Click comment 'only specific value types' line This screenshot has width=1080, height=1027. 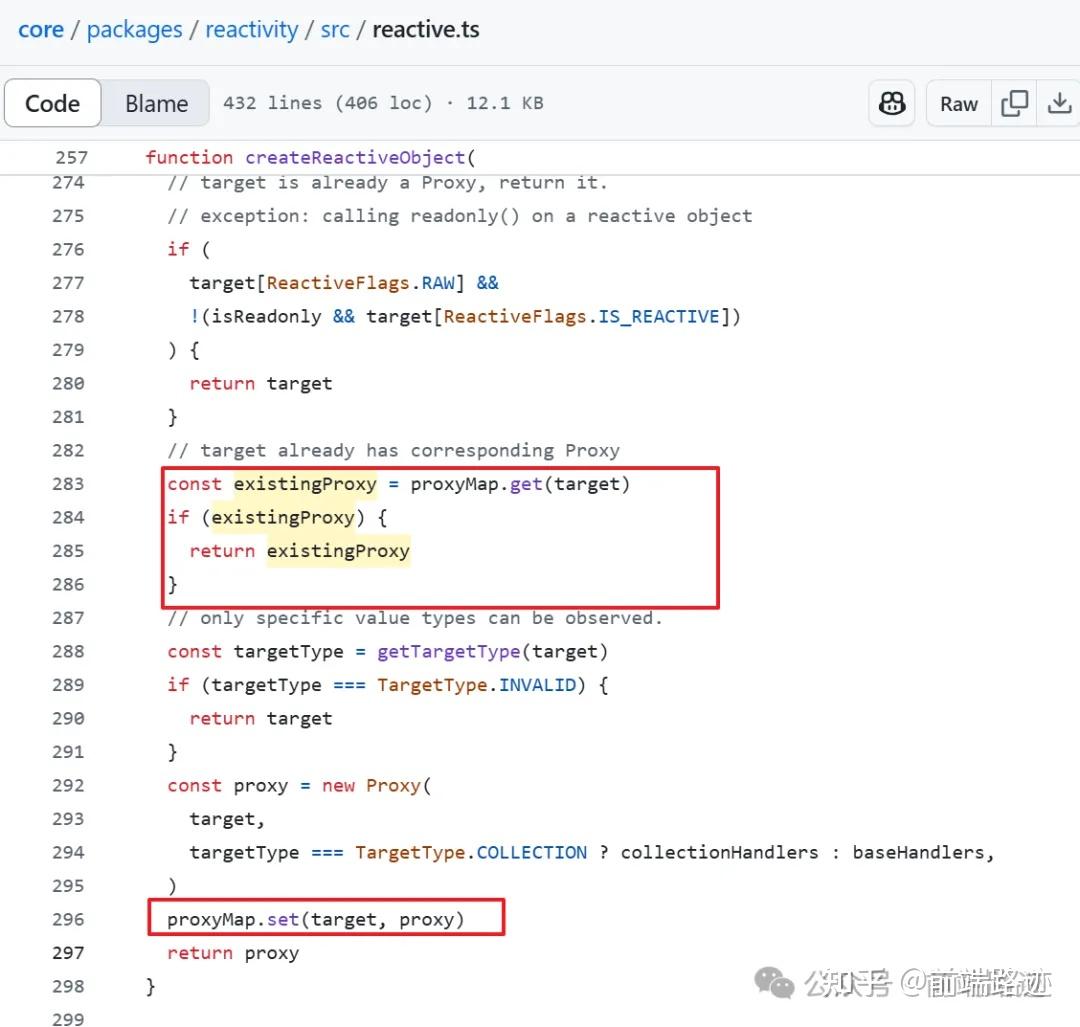(x=415, y=618)
